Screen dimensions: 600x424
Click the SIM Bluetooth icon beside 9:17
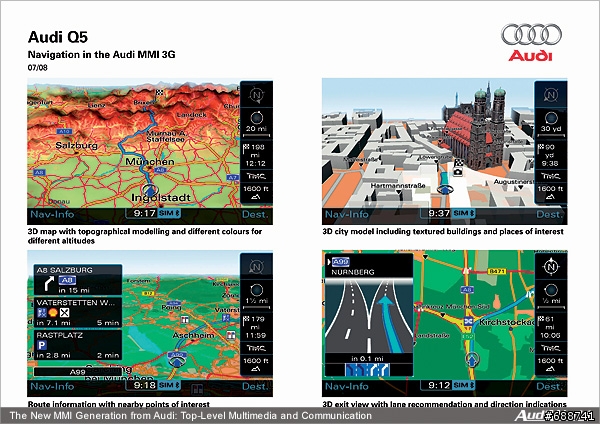pyautogui.click(x=169, y=213)
